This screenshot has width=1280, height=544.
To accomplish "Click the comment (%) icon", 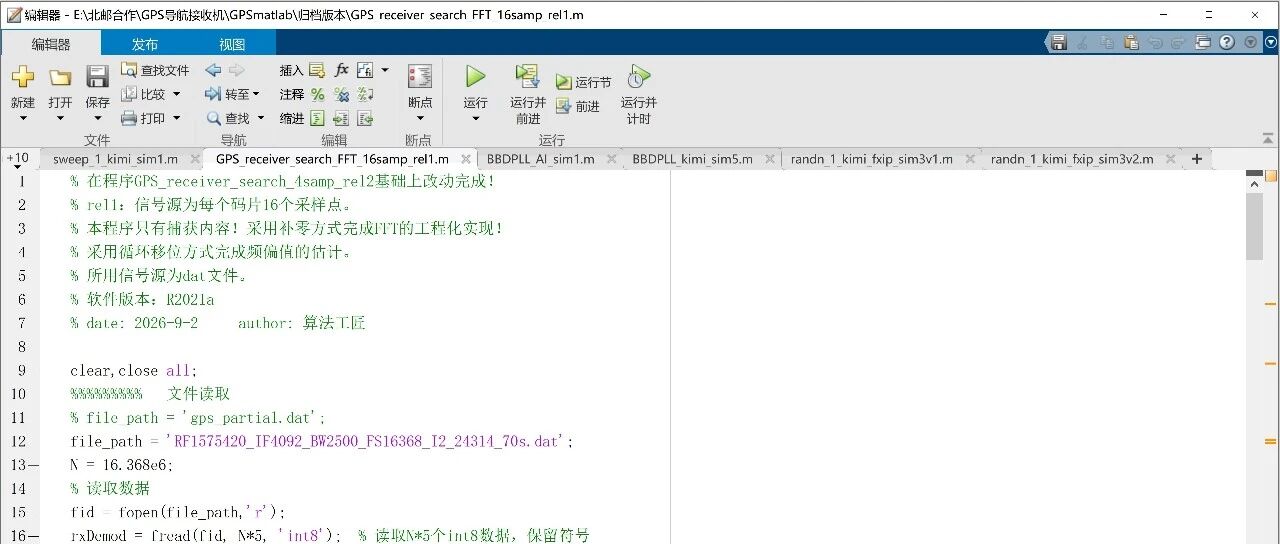I will pos(317,94).
